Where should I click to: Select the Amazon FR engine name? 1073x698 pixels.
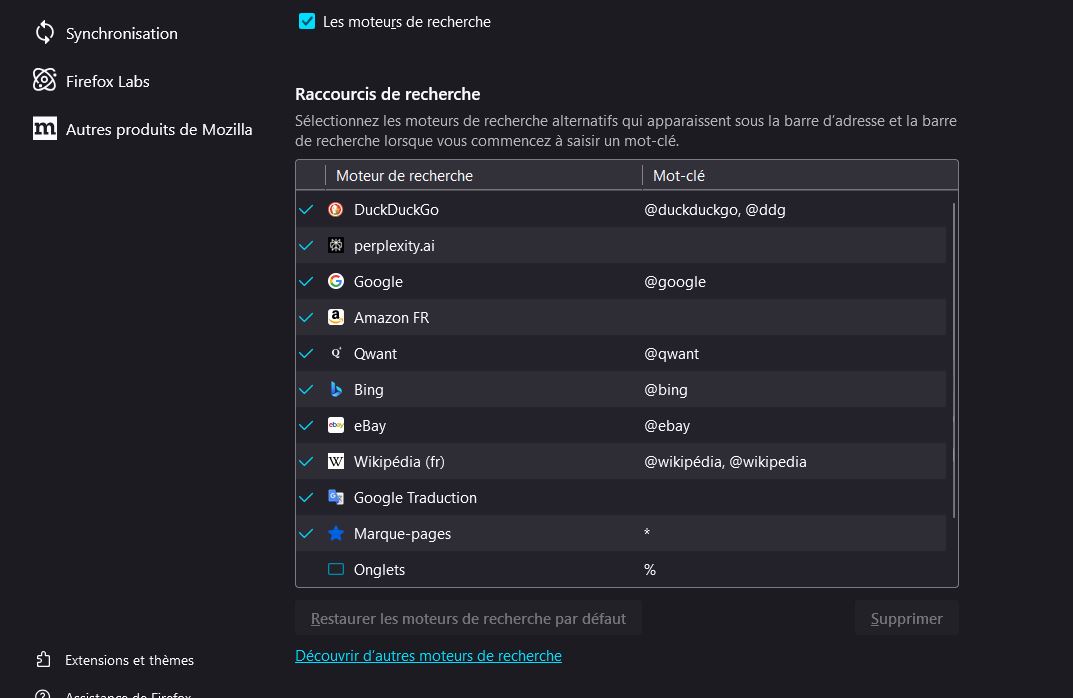pos(391,318)
